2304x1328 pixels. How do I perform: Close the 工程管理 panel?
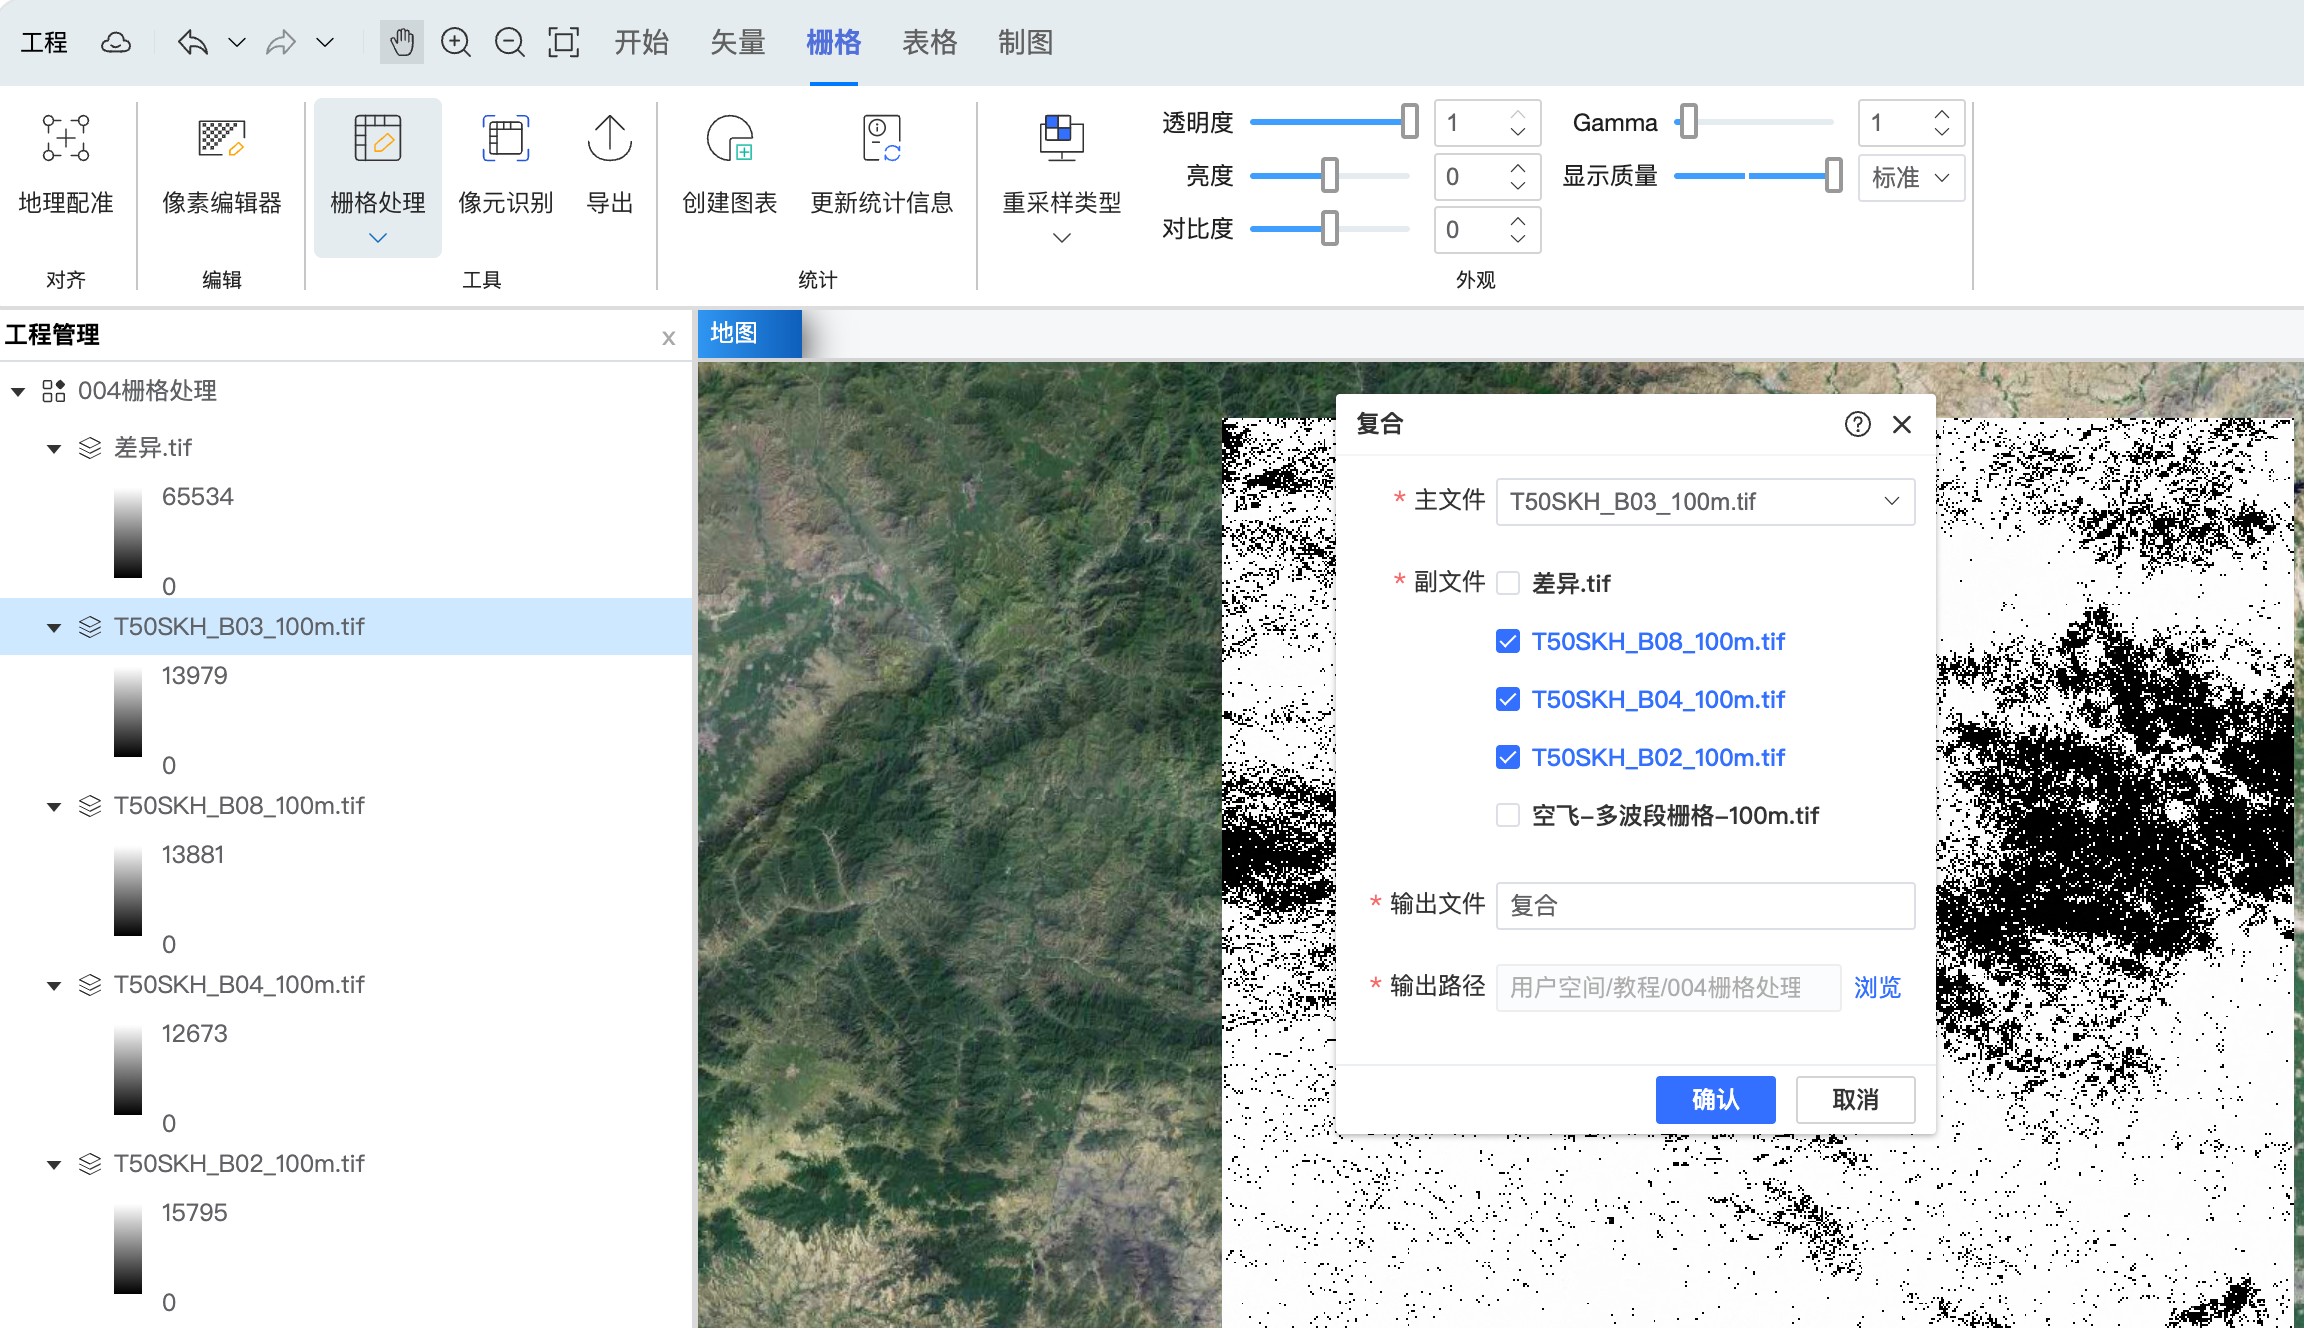click(x=669, y=338)
